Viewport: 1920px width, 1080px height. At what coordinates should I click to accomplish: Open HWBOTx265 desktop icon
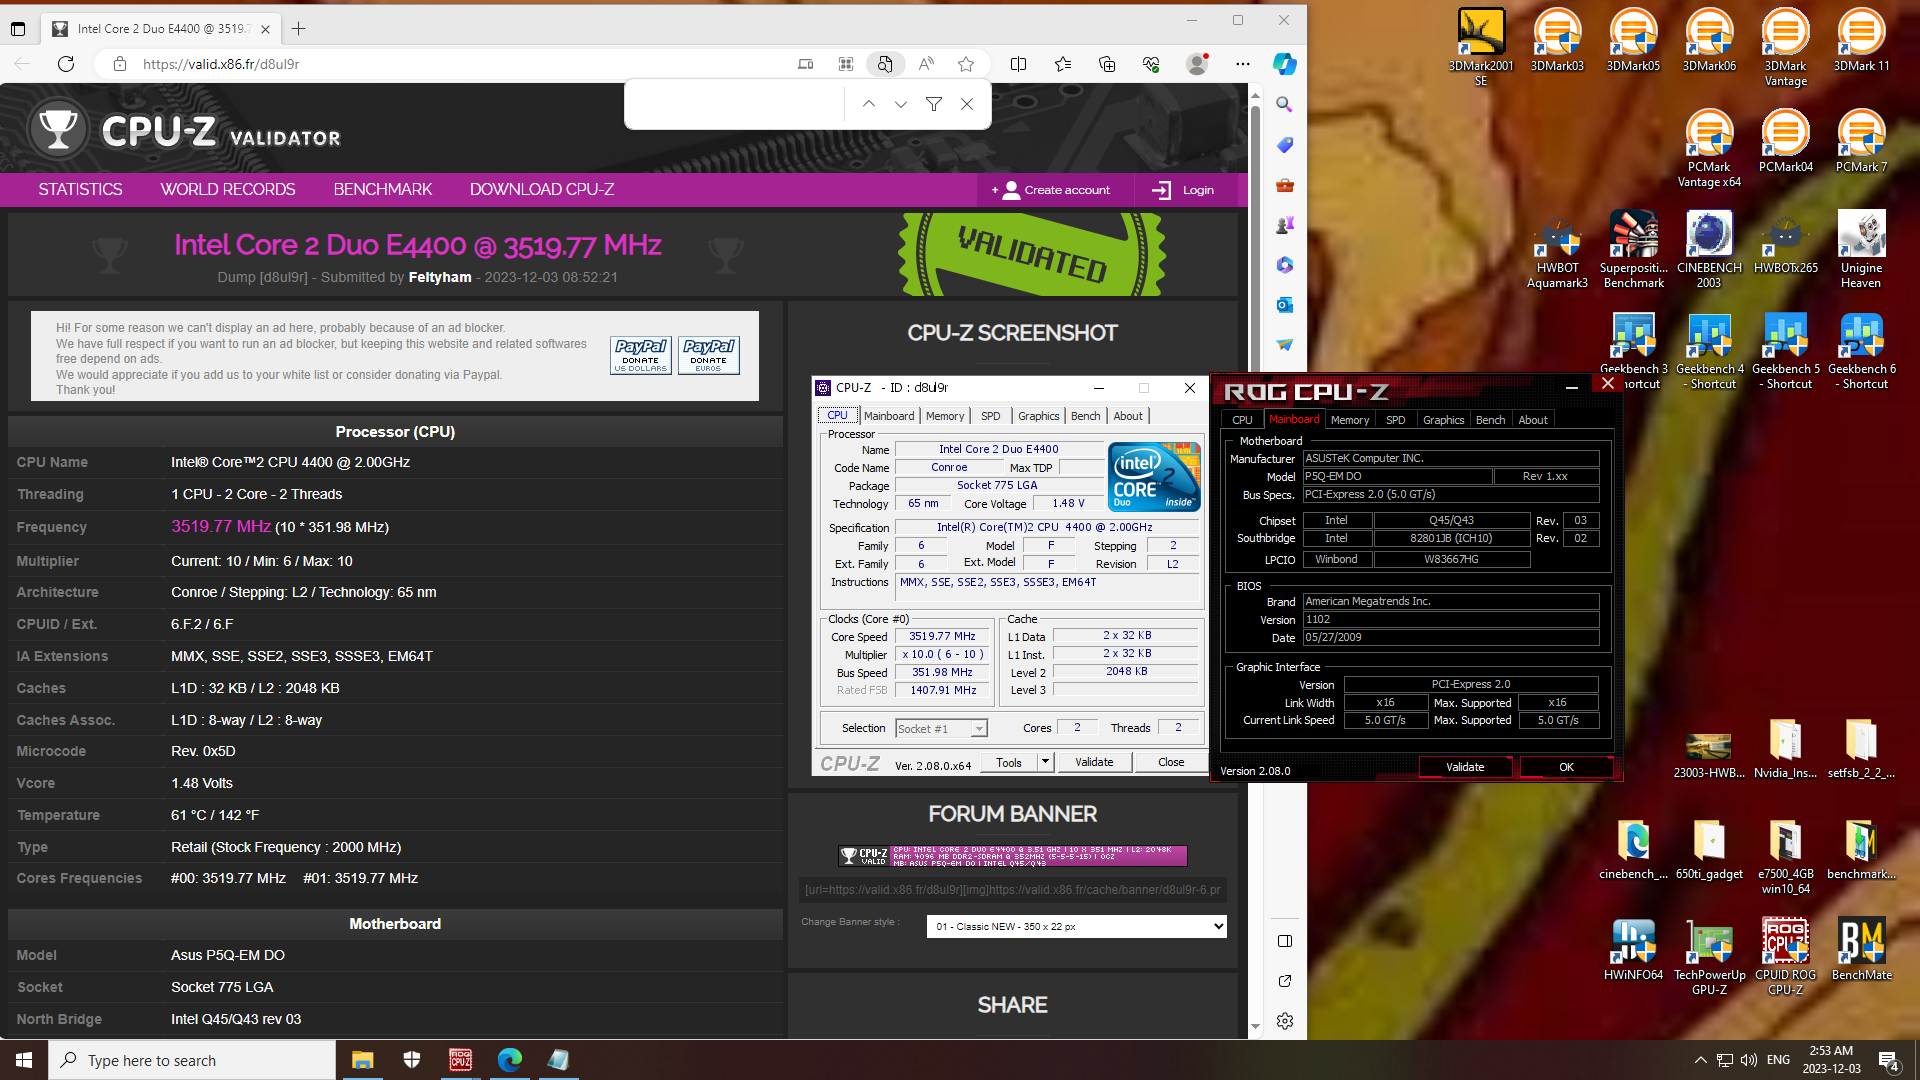coord(1785,242)
